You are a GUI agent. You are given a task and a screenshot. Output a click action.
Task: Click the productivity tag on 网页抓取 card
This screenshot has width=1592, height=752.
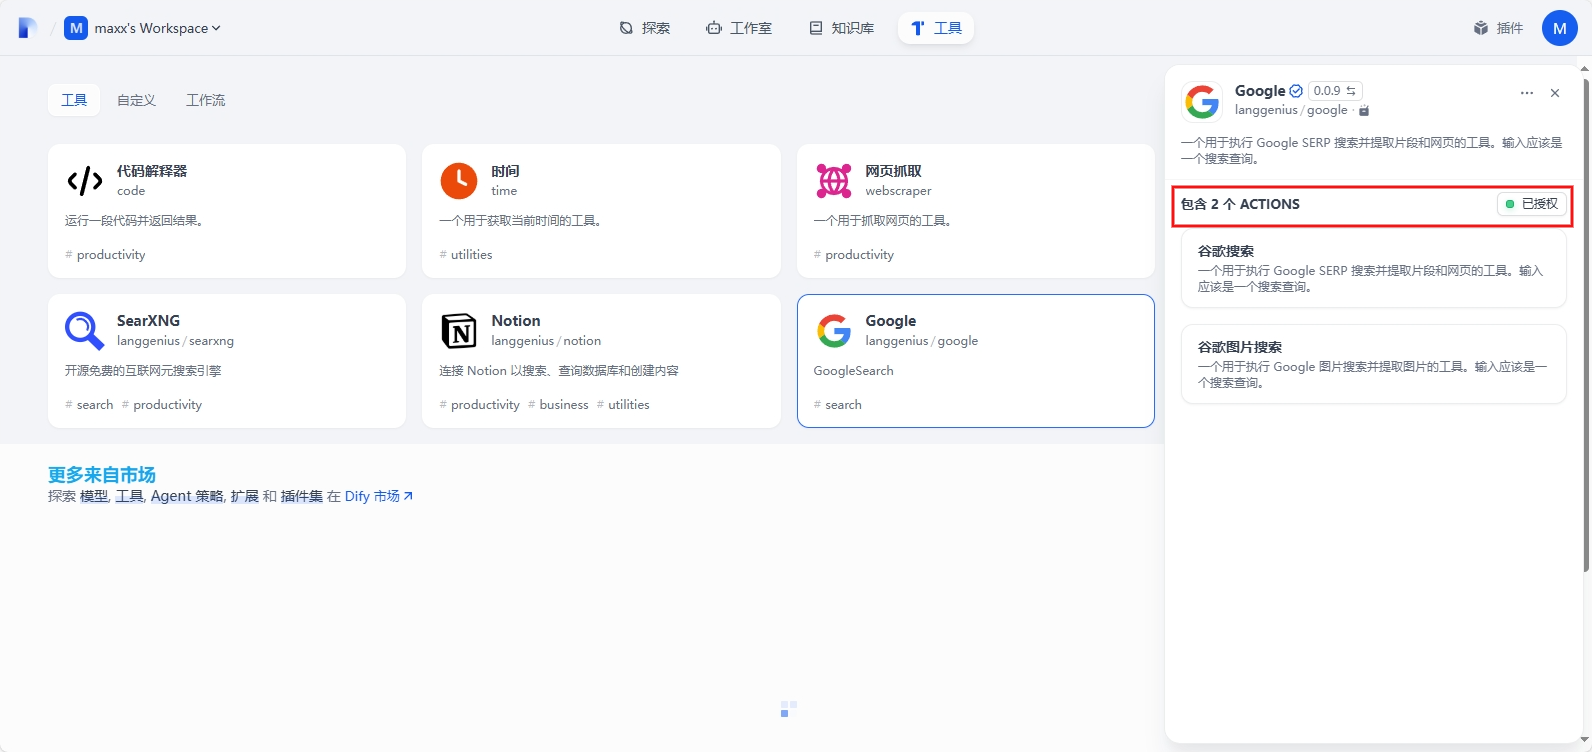[x=854, y=255]
